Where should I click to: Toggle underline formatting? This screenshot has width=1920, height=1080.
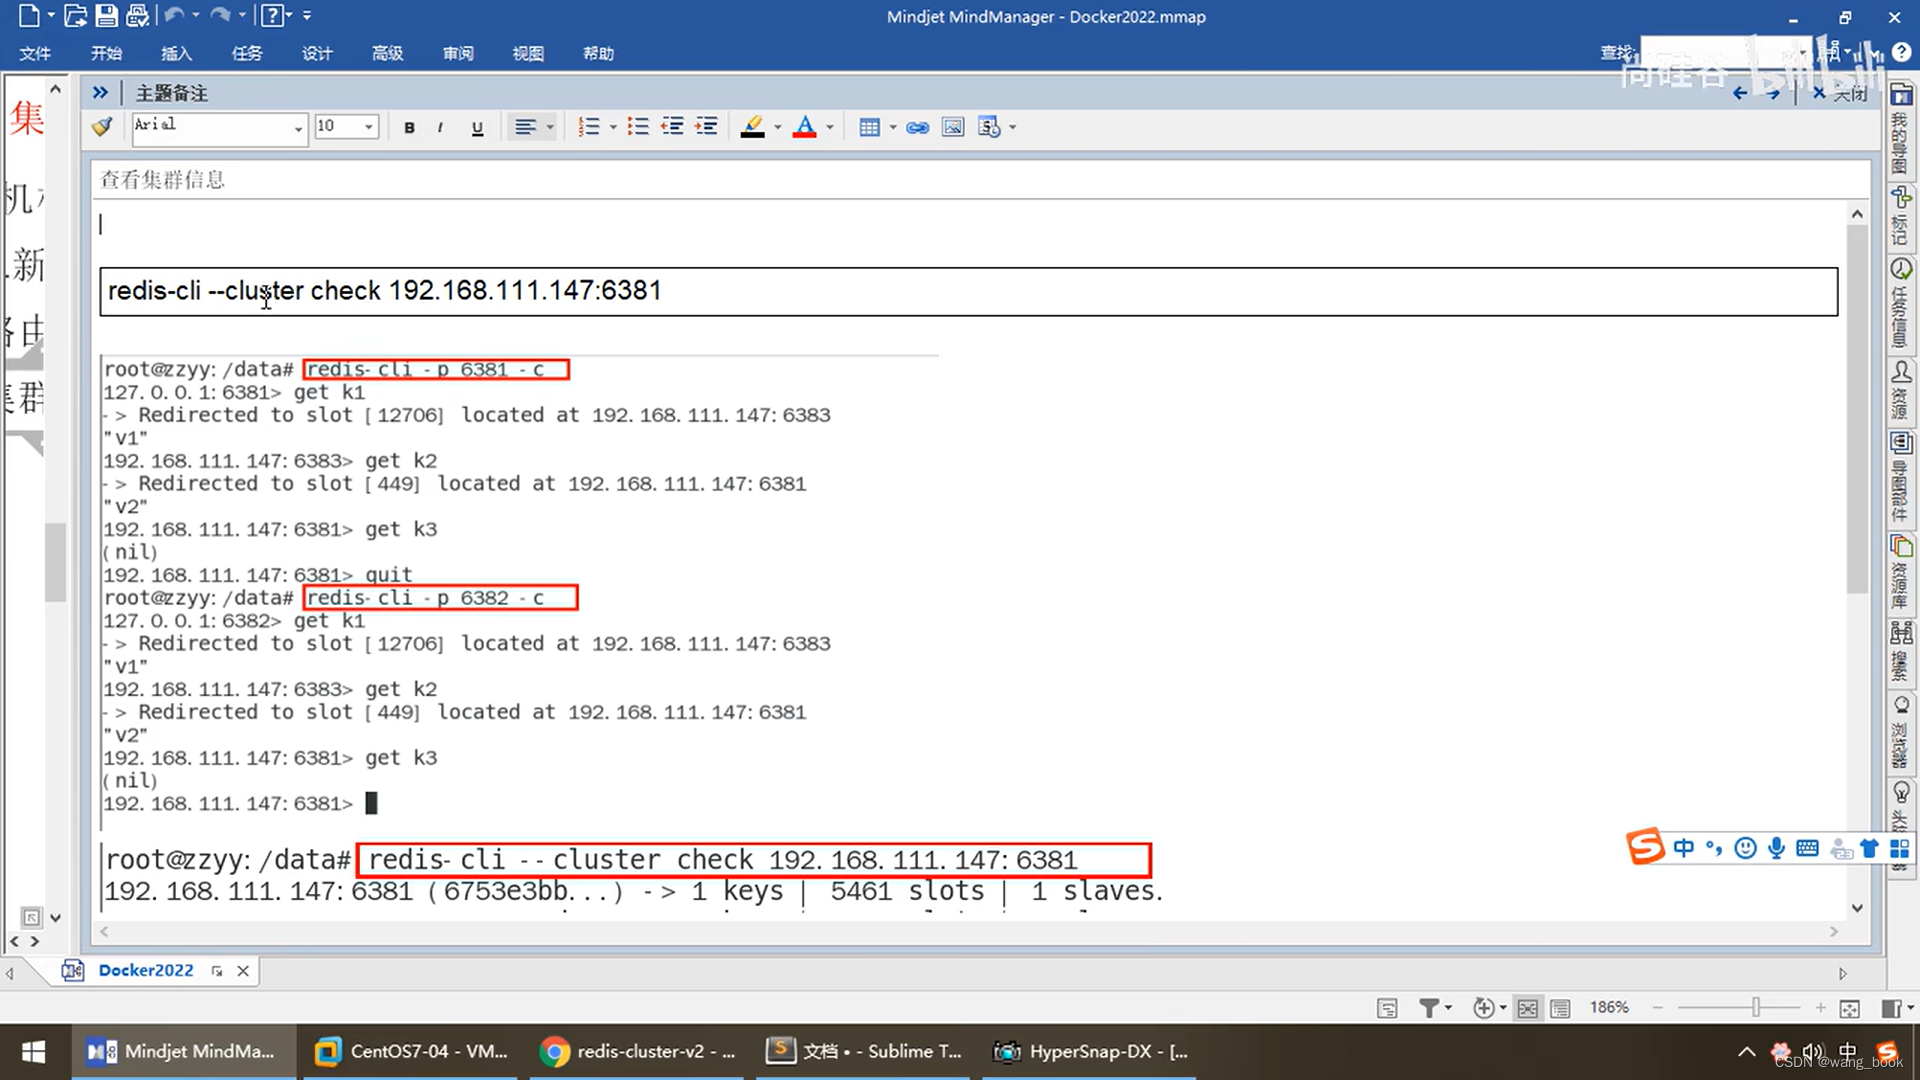coord(477,127)
